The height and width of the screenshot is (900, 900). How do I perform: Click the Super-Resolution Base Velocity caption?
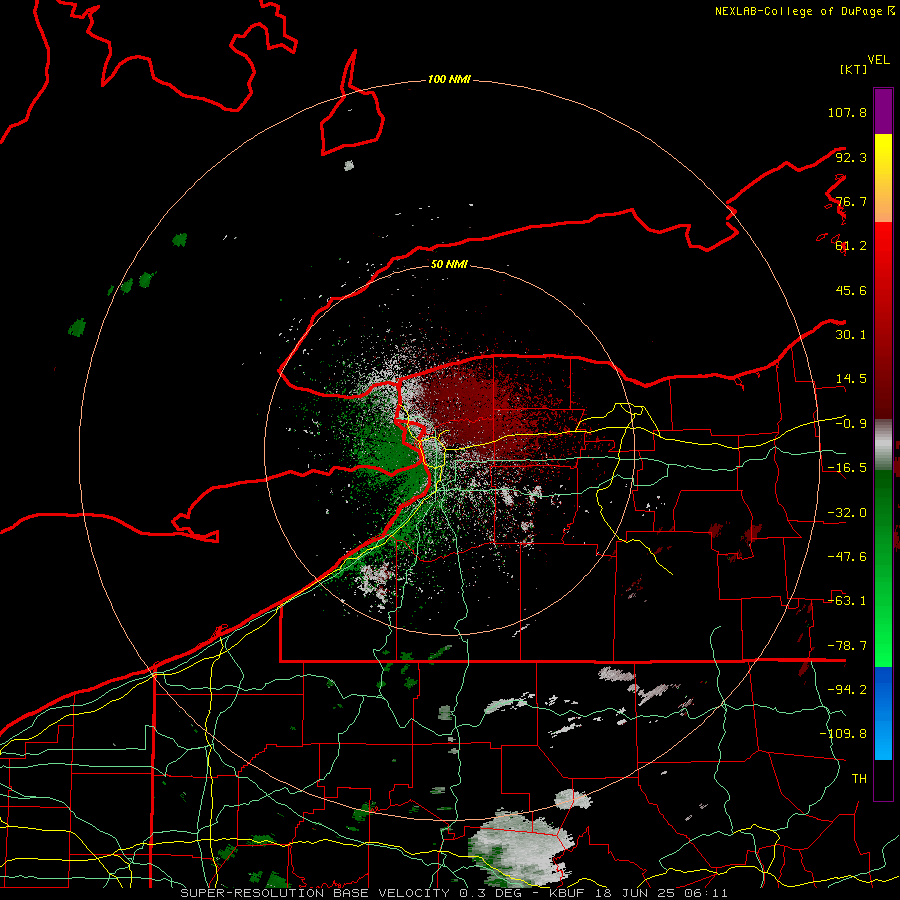pyautogui.click(x=453, y=893)
